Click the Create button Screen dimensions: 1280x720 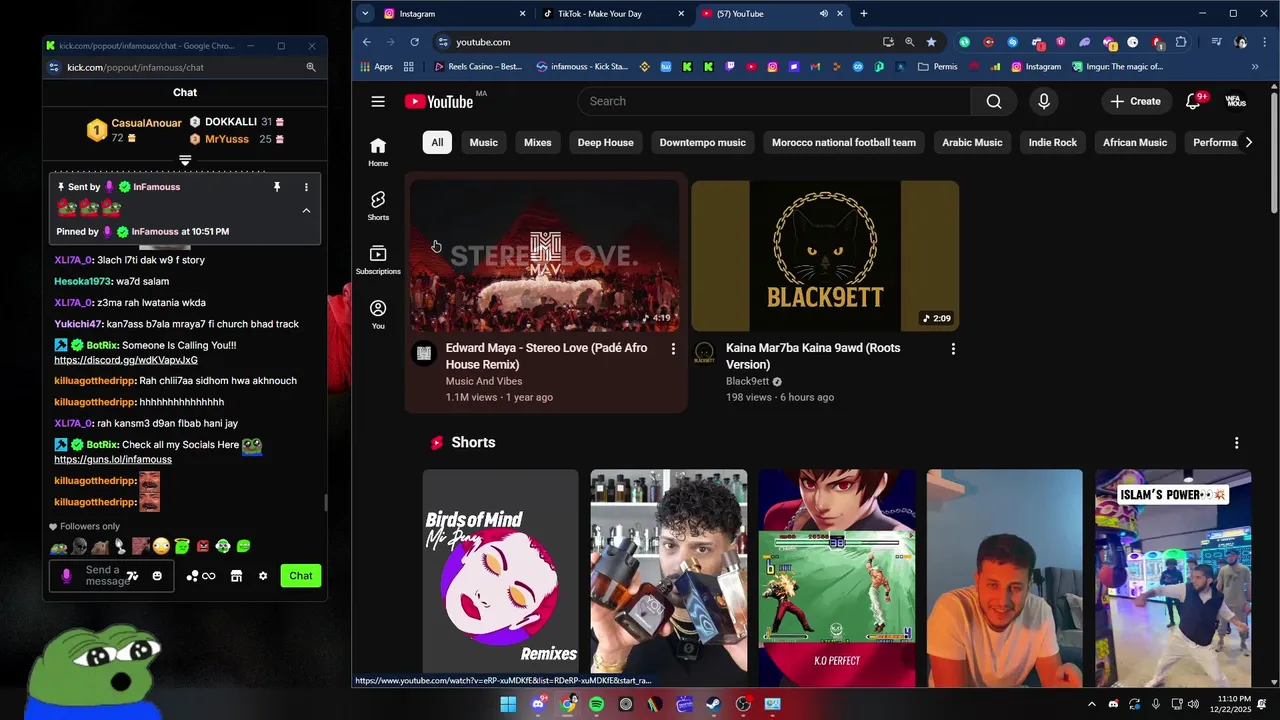click(1136, 101)
